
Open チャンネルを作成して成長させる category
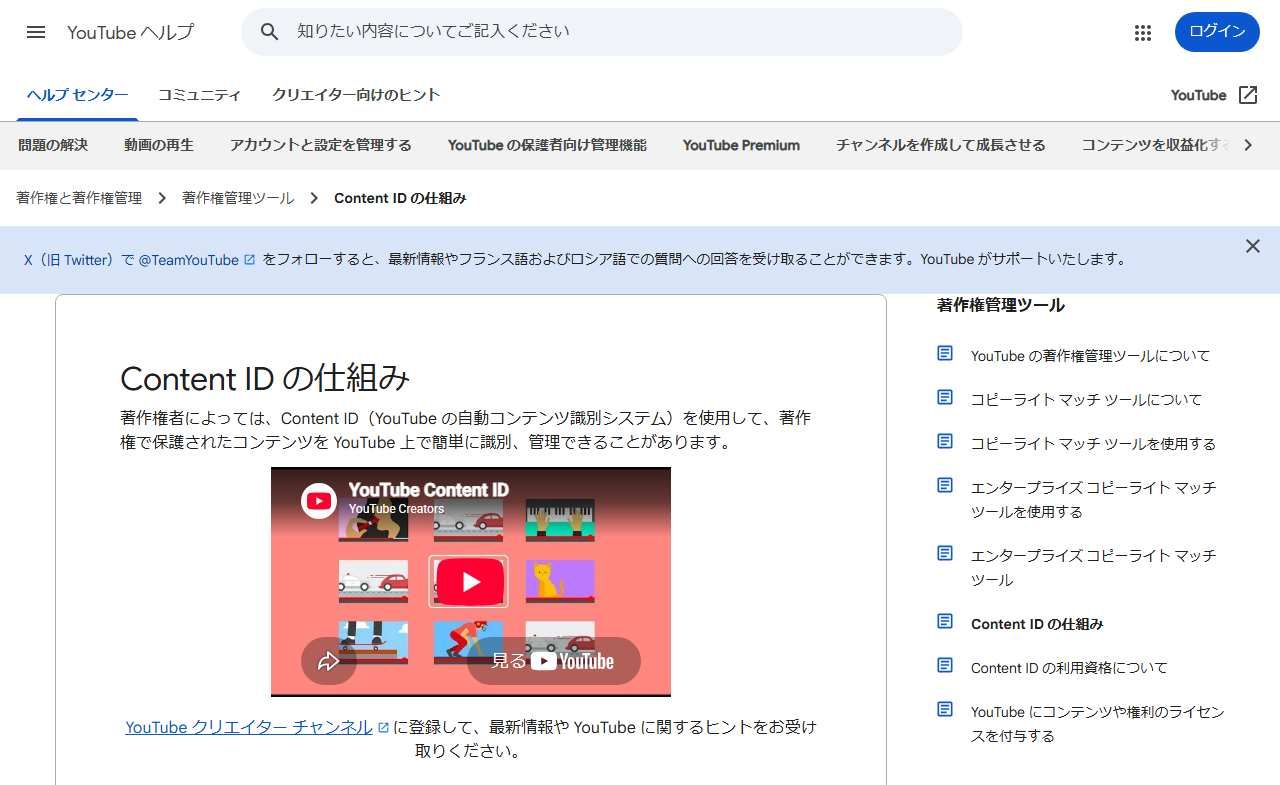coord(940,145)
